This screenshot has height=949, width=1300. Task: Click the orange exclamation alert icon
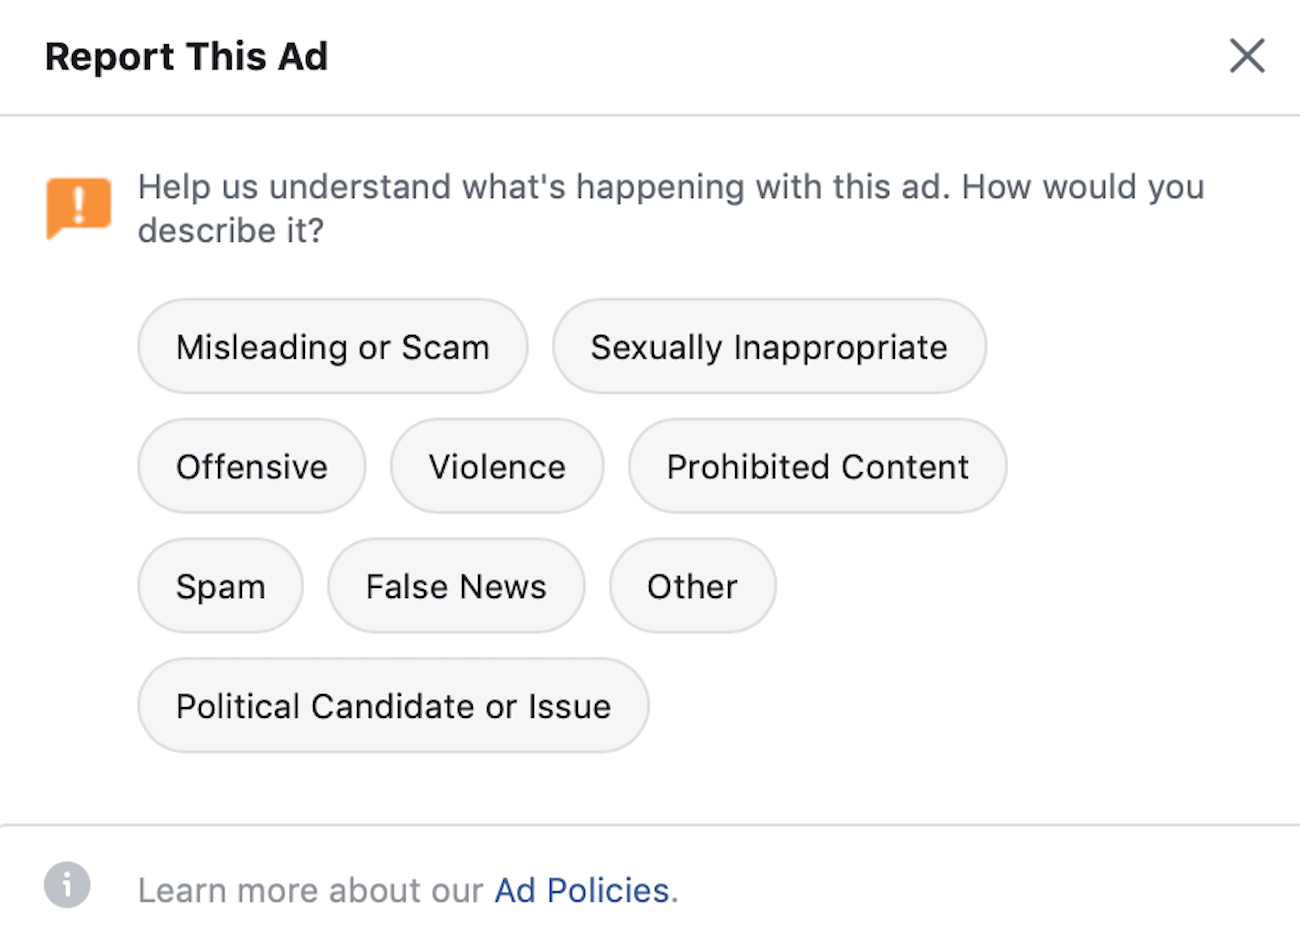(78, 207)
